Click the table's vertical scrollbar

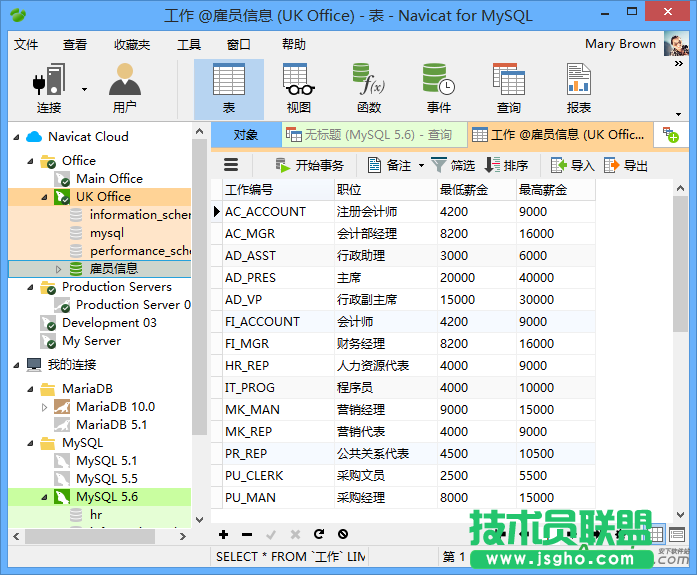click(x=680, y=264)
